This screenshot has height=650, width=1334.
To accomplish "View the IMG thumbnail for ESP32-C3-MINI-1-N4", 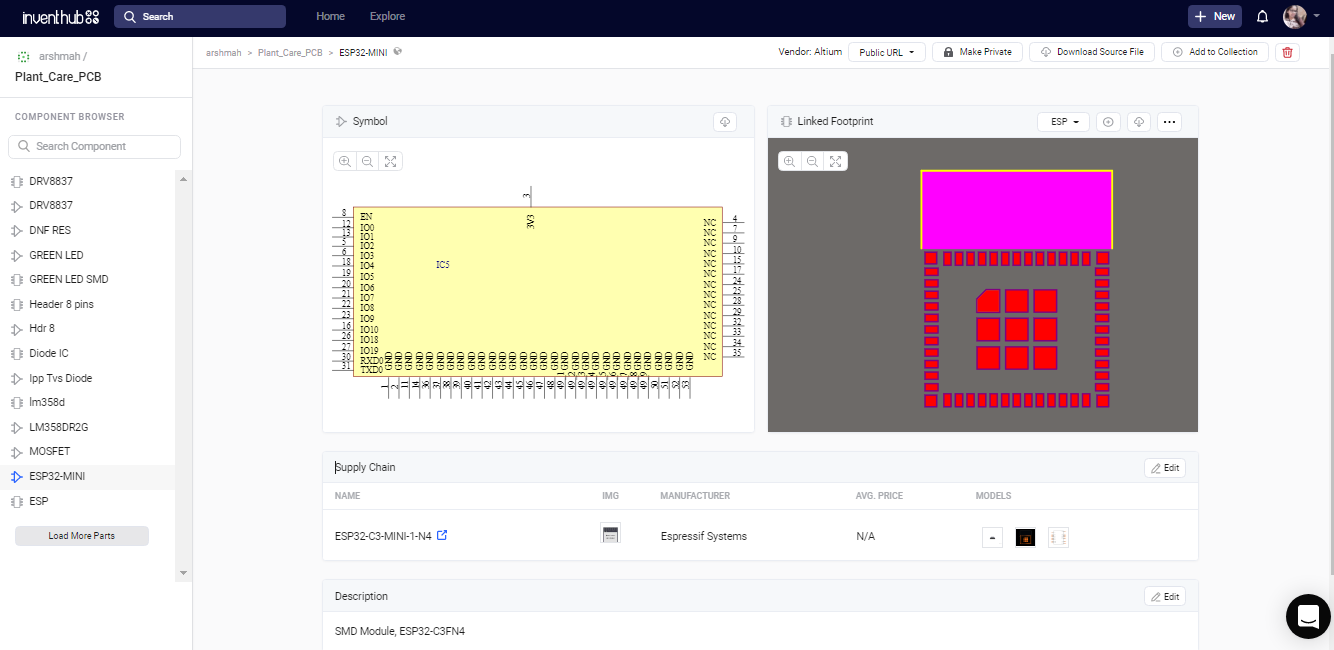I will (610, 534).
